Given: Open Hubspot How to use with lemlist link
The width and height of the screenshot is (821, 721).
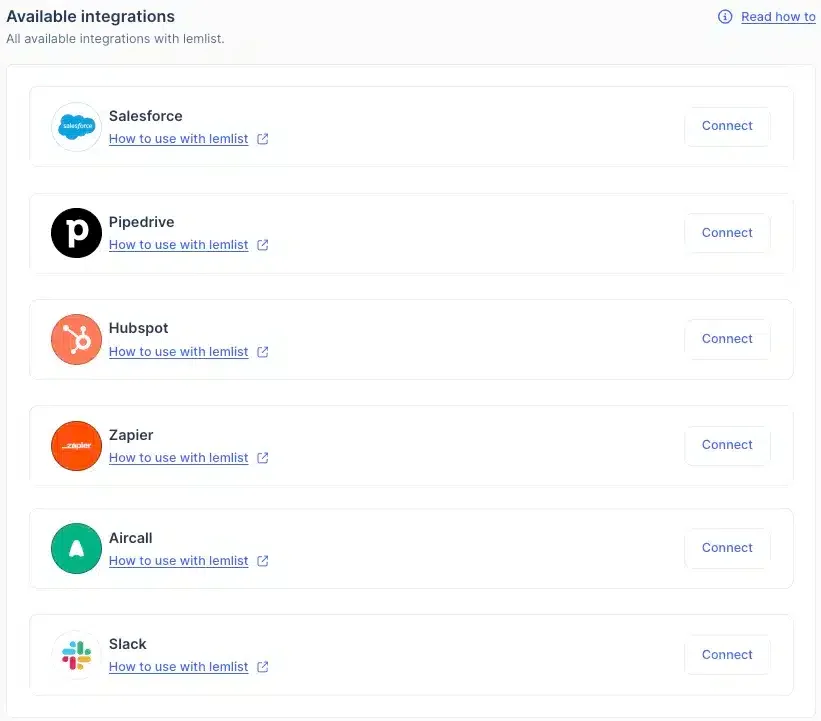Looking at the screenshot, I should [x=179, y=352].
